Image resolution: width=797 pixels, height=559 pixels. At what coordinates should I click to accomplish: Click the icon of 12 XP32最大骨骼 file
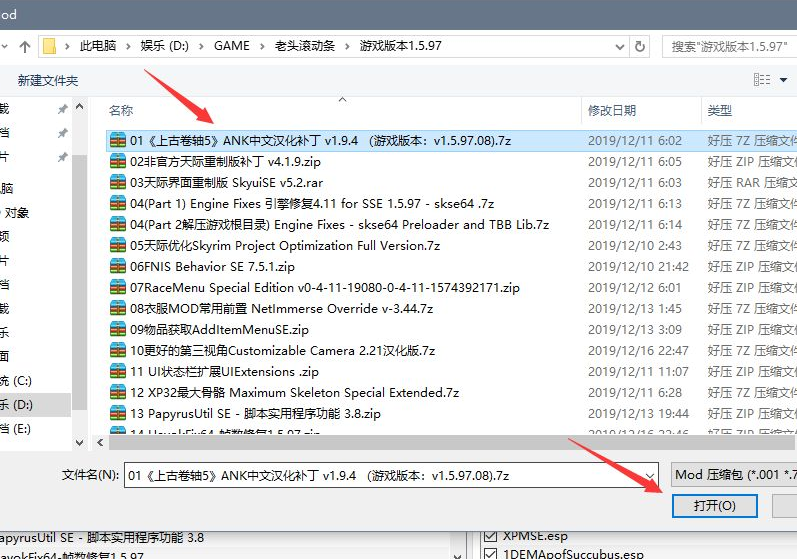[117, 392]
